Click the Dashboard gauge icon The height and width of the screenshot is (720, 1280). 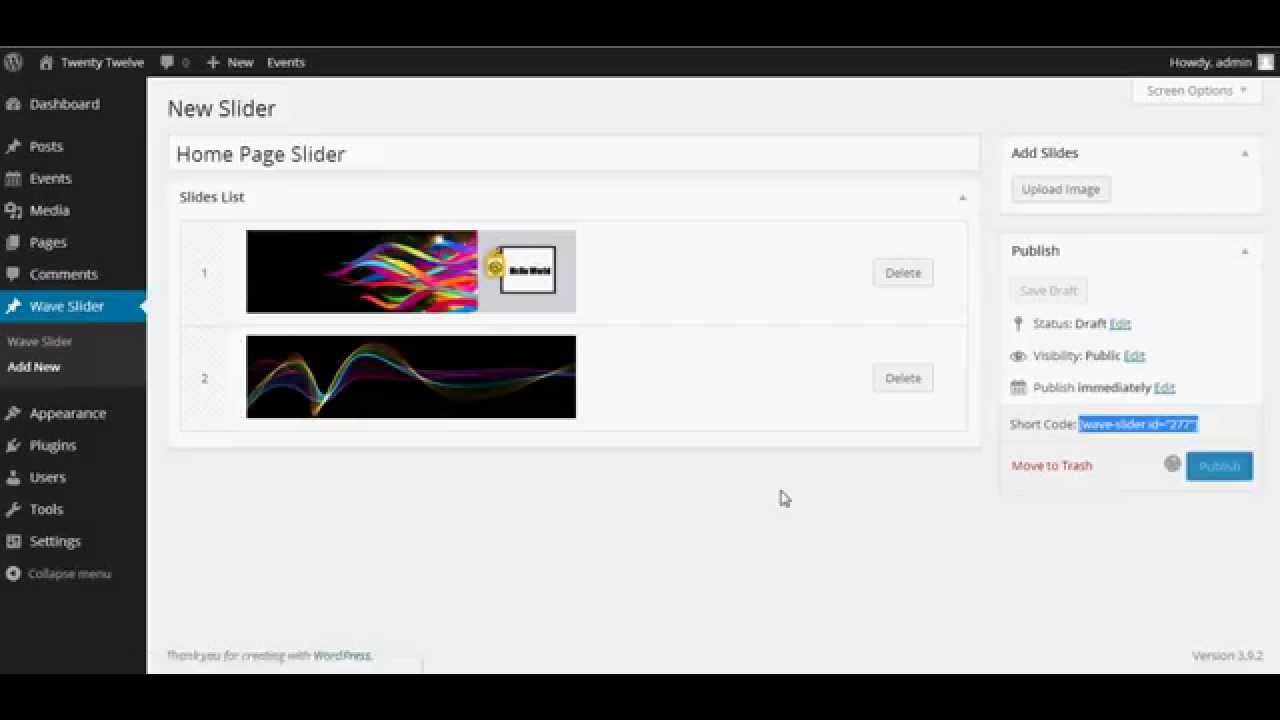(13, 104)
